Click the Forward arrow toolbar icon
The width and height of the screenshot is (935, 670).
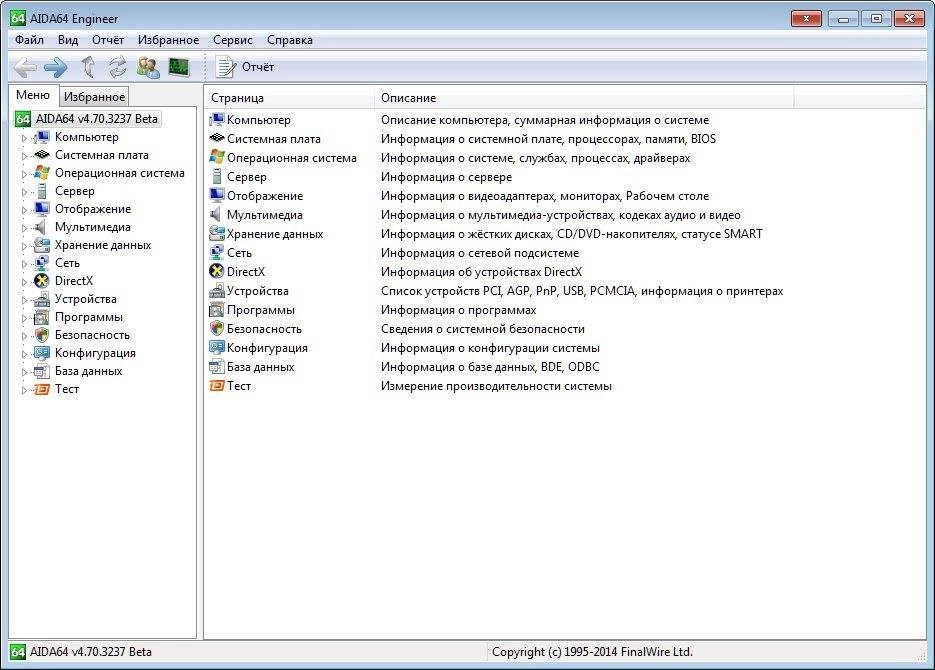[56, 67]
